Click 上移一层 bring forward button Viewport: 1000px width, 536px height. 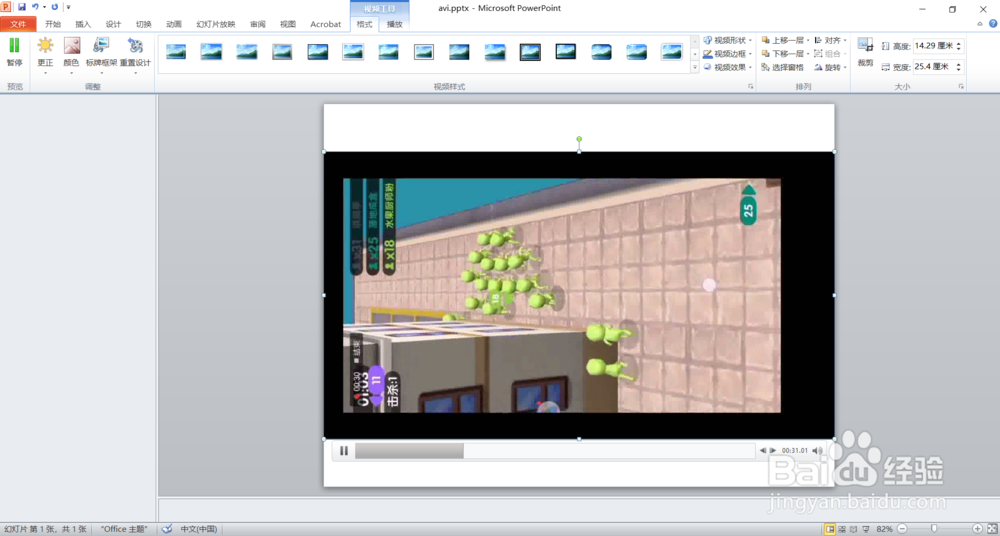point(783,40)
